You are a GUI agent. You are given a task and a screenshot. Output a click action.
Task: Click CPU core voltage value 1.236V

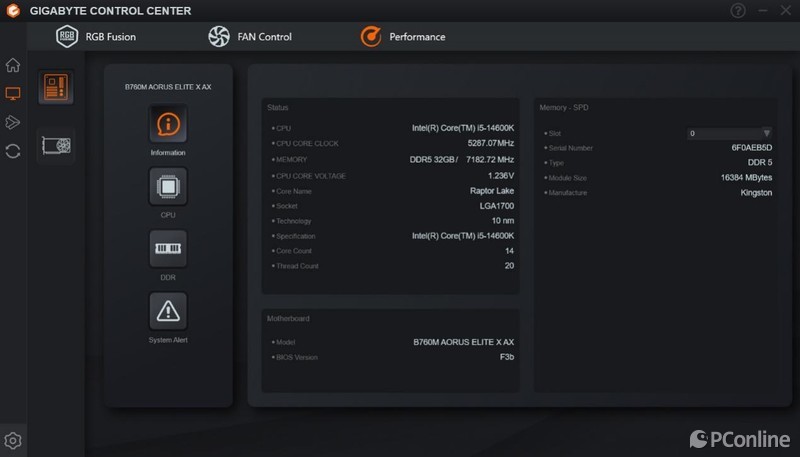coord(501,175)
